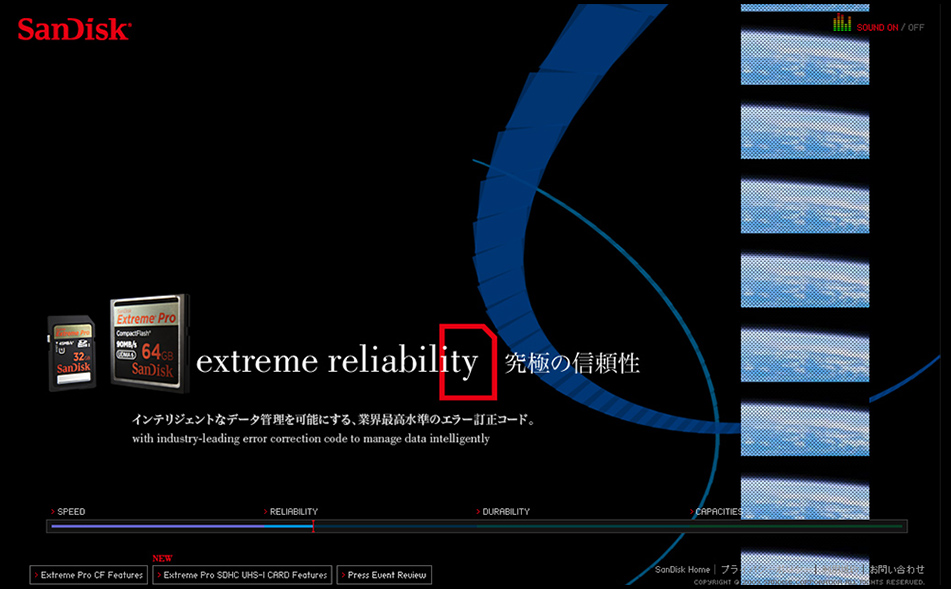Click the 究極の信頼性 Japanese heading
This screenshot has height=589, width=951.
click(x=572, y=363)
